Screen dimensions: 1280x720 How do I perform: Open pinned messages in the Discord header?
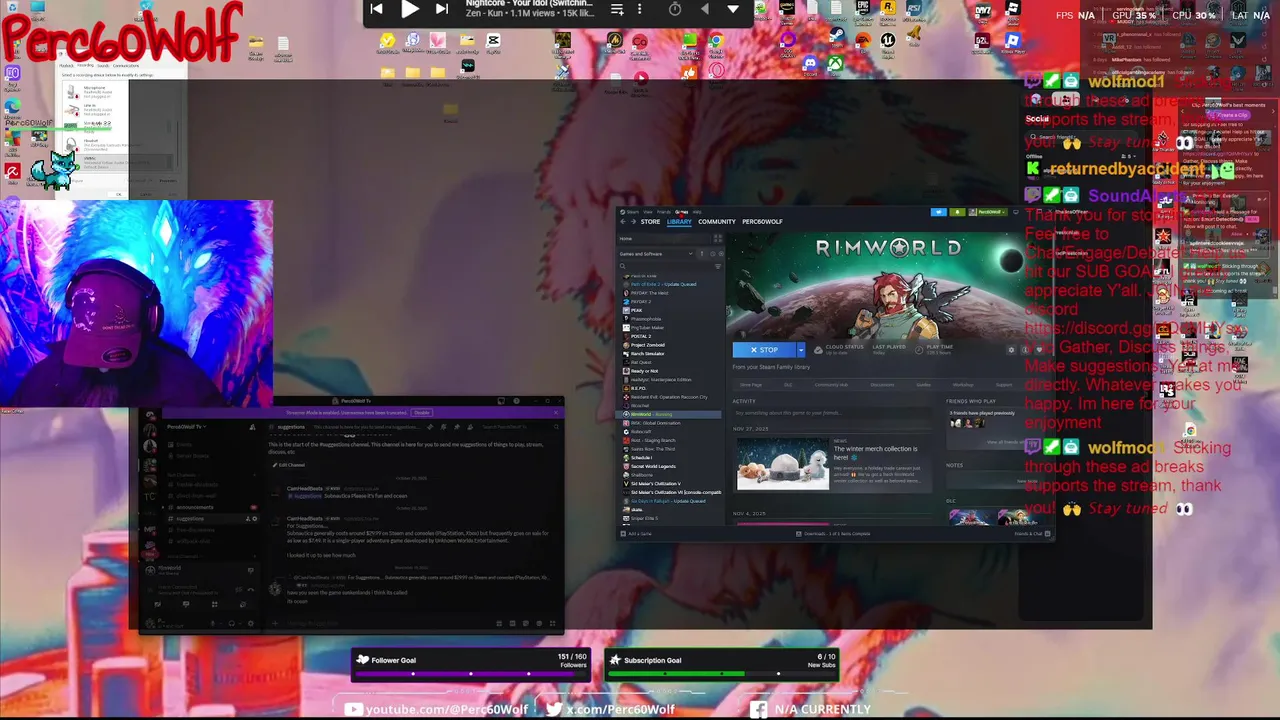(x=457, y=427)
